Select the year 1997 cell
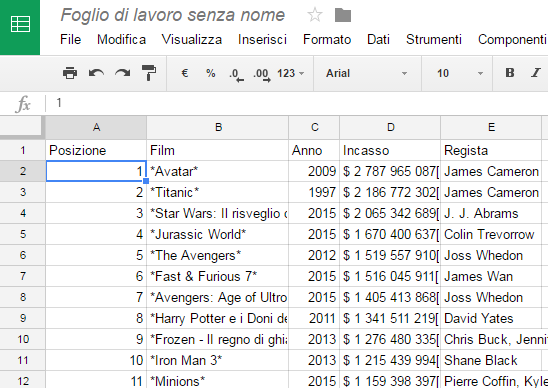The image size is (548, 388). 314,192
